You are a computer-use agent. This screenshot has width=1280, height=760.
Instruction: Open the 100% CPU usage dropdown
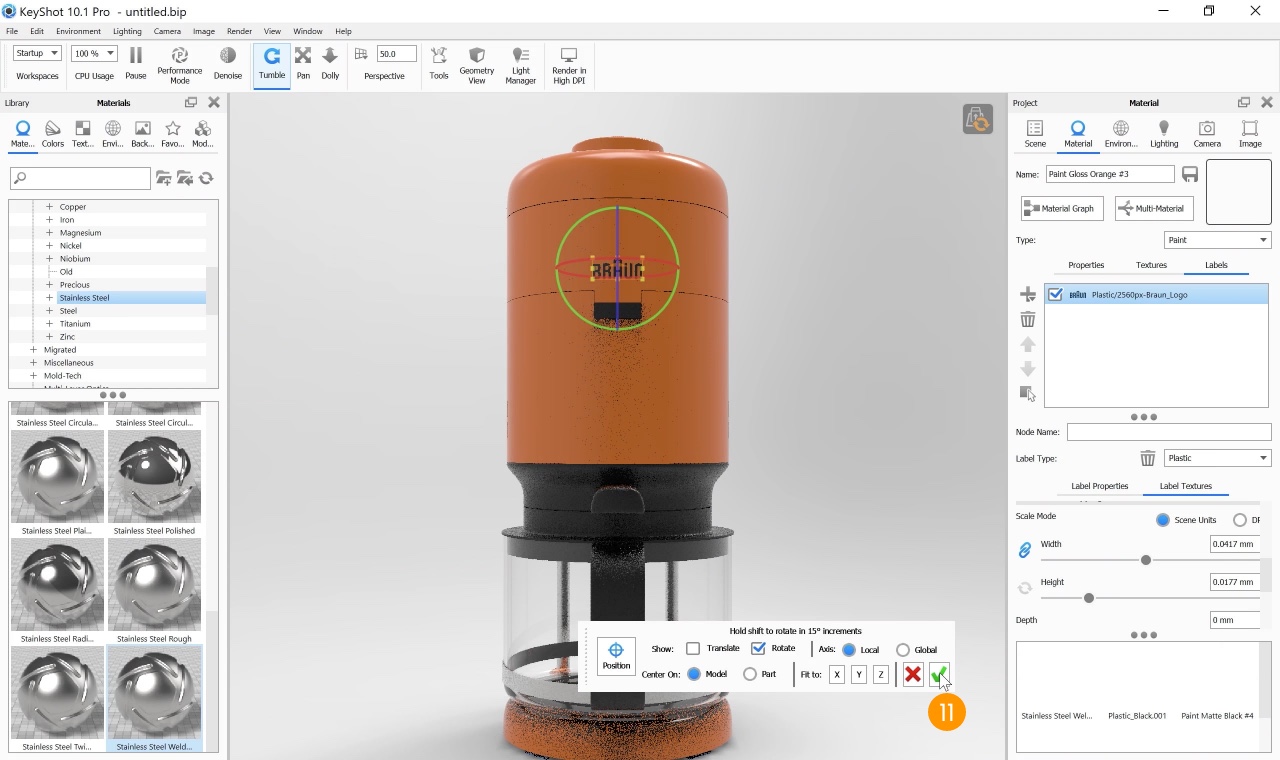(x=95, y=53)
